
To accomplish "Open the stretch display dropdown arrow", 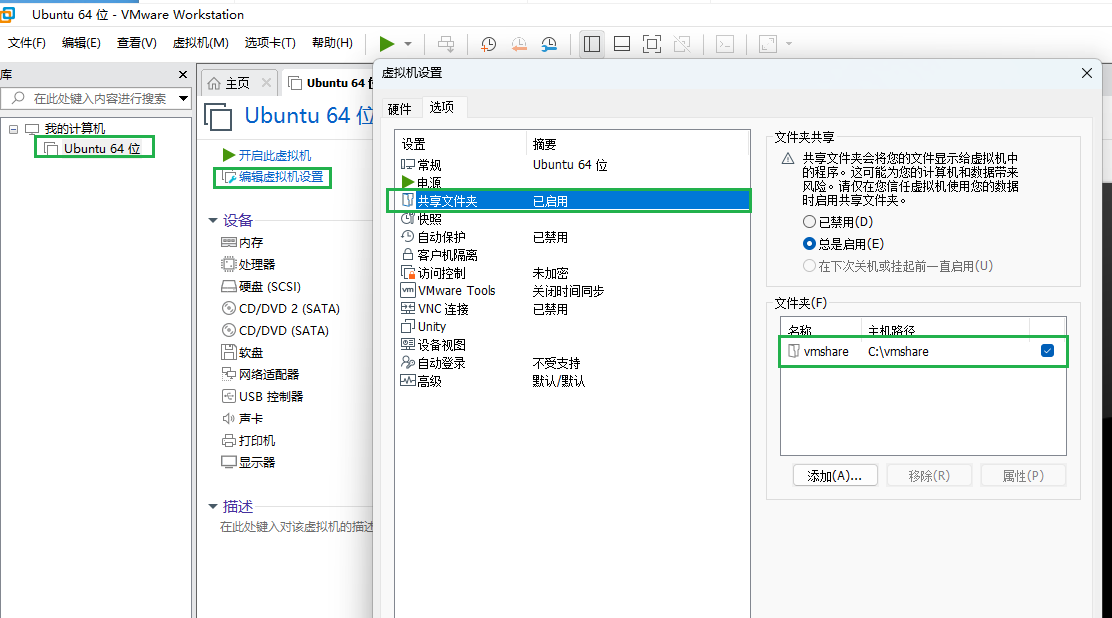I will pyautogui.click(x=789, y=44).
